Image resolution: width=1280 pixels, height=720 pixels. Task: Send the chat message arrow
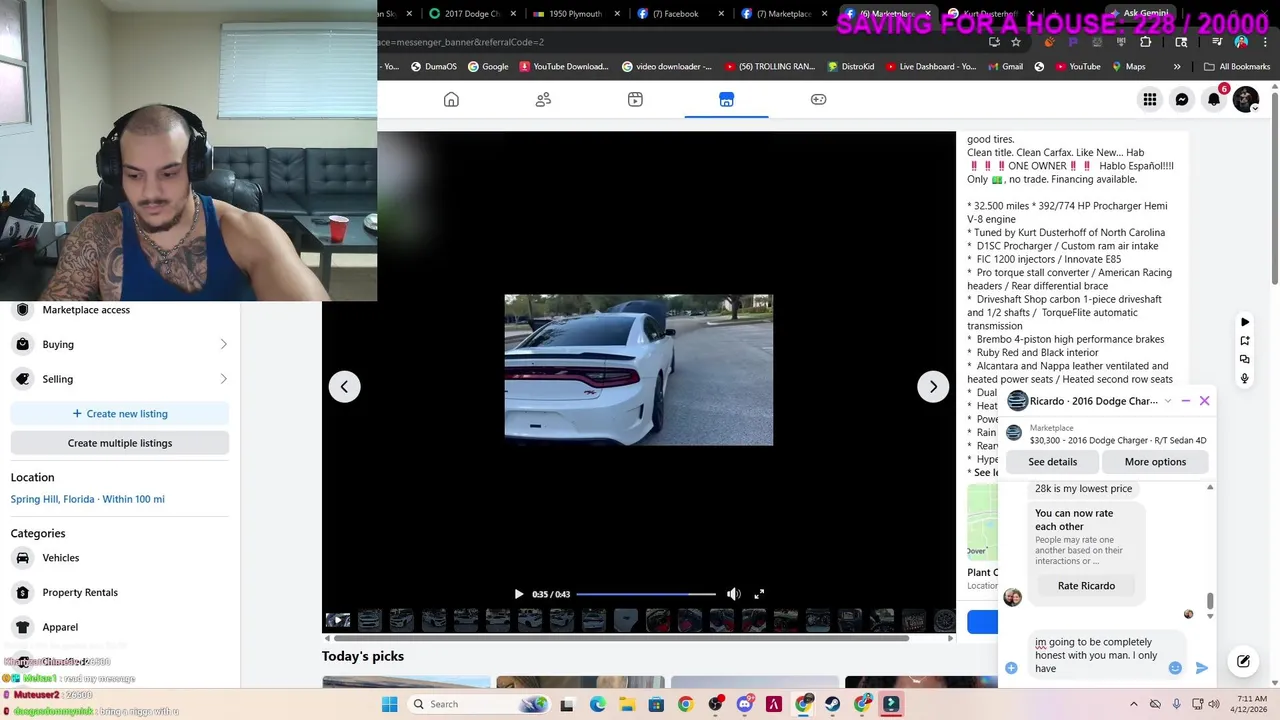coord(1202,668)
